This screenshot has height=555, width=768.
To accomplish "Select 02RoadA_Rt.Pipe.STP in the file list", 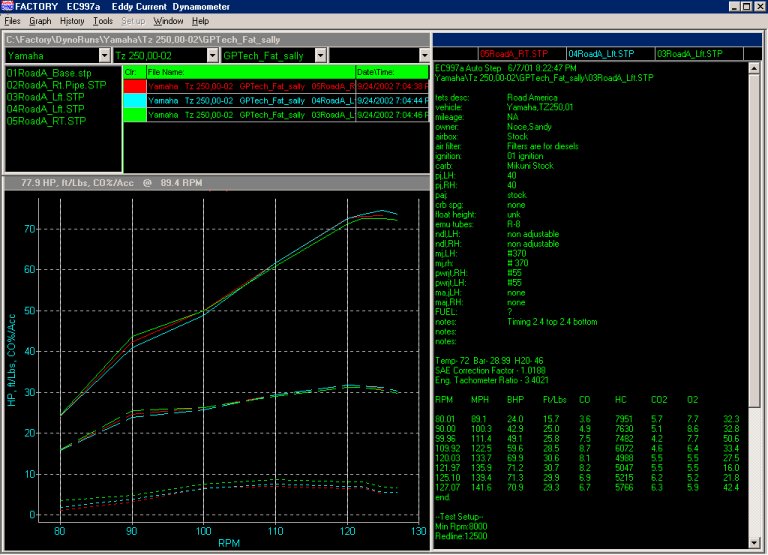I will coord(56,86).
